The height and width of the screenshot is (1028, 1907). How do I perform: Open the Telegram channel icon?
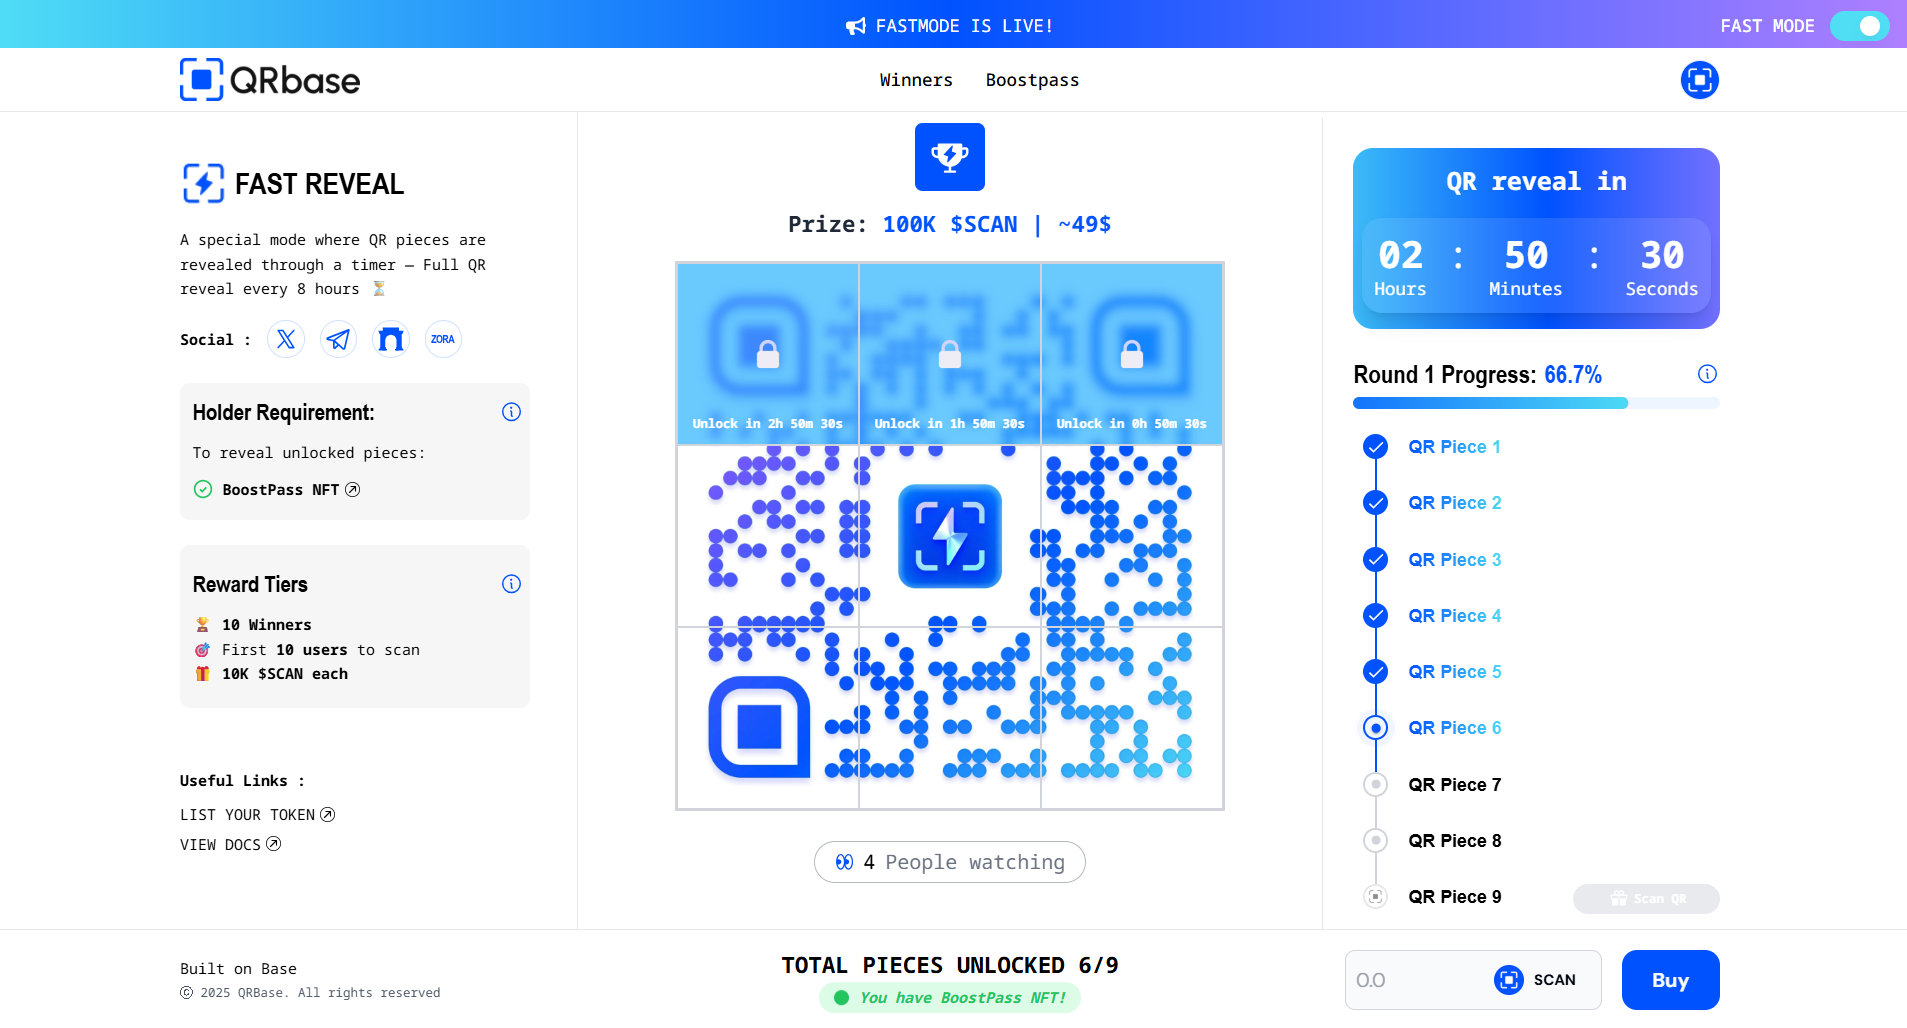tap(338, 339)
